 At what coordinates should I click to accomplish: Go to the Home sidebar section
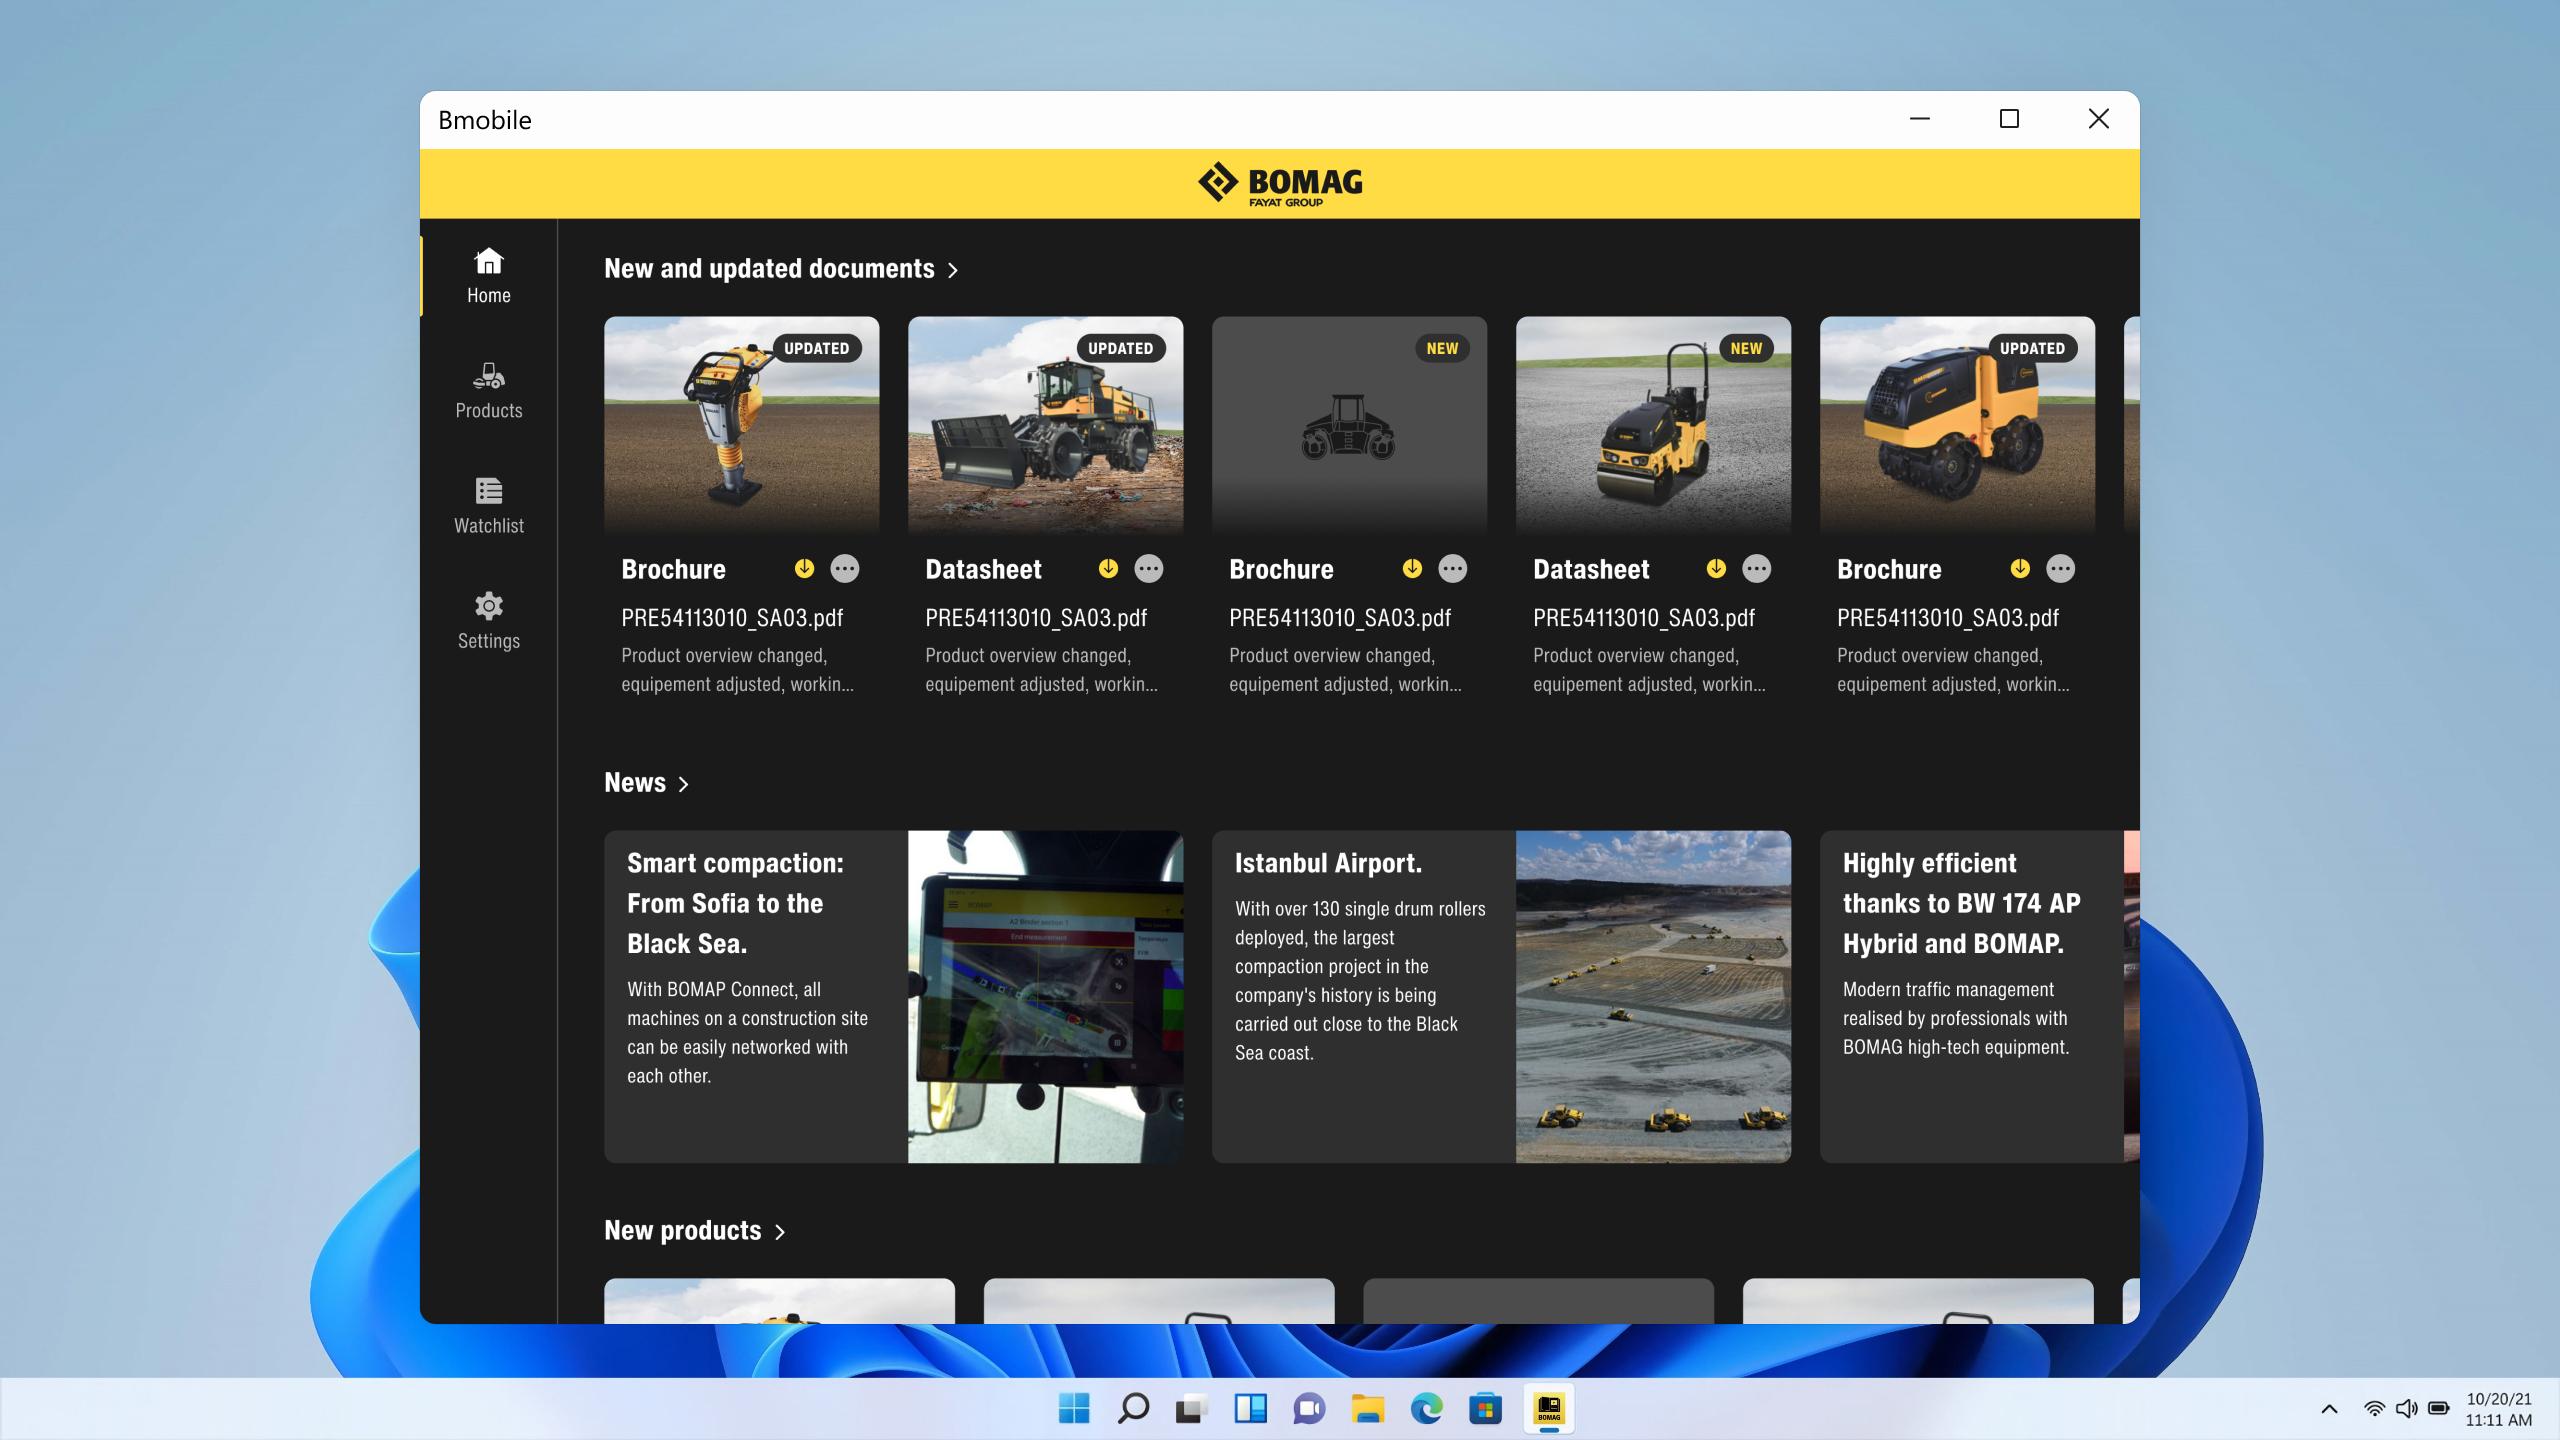pos(488,276)
